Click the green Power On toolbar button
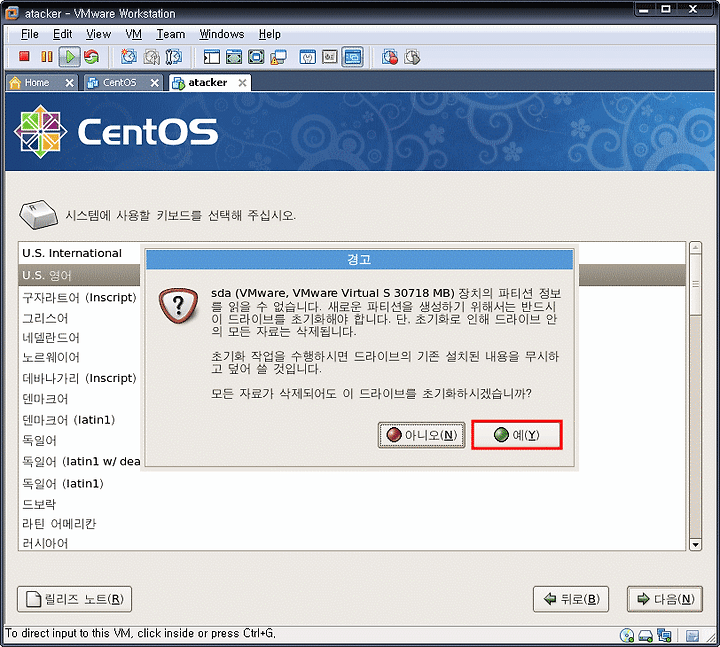This screenshot has height=647, width=720. tap(70, 57)
